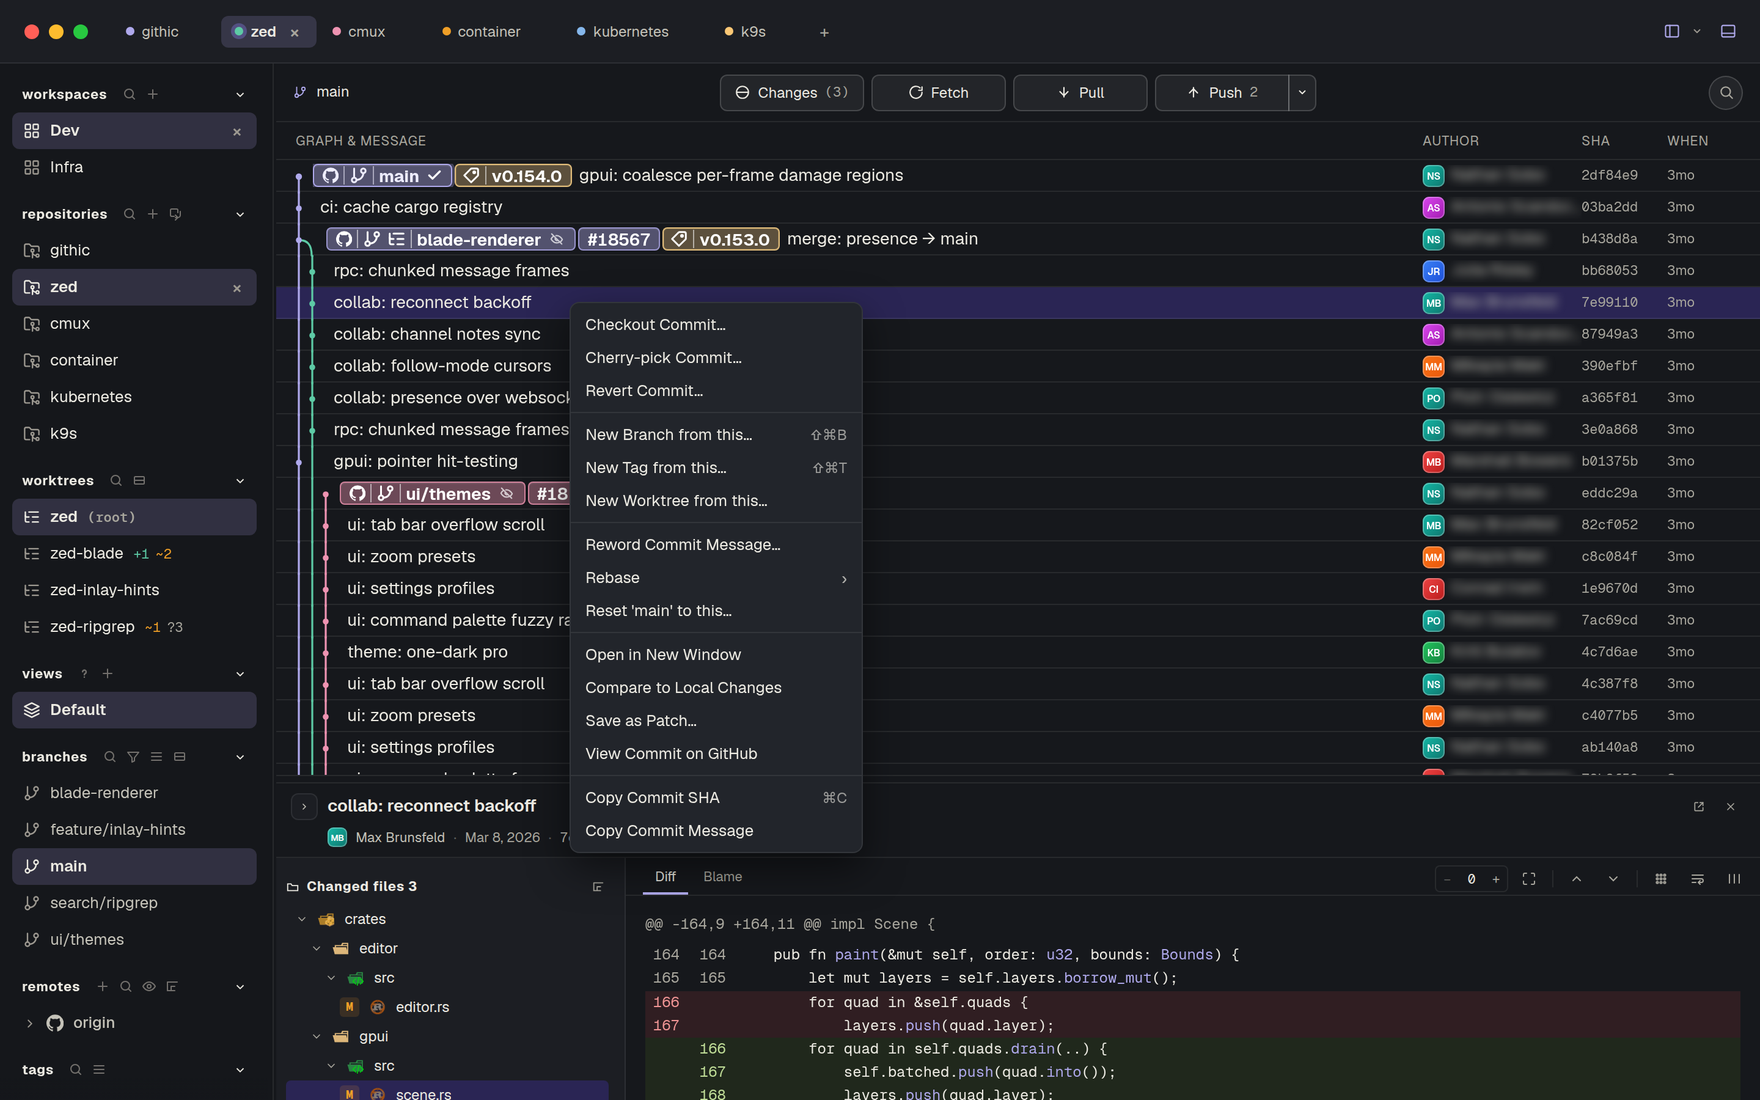Toggle the left sidebar panel icon
This screenshot has width=1760, height=1100.
pyautogui.click(x=1672, y=31)
